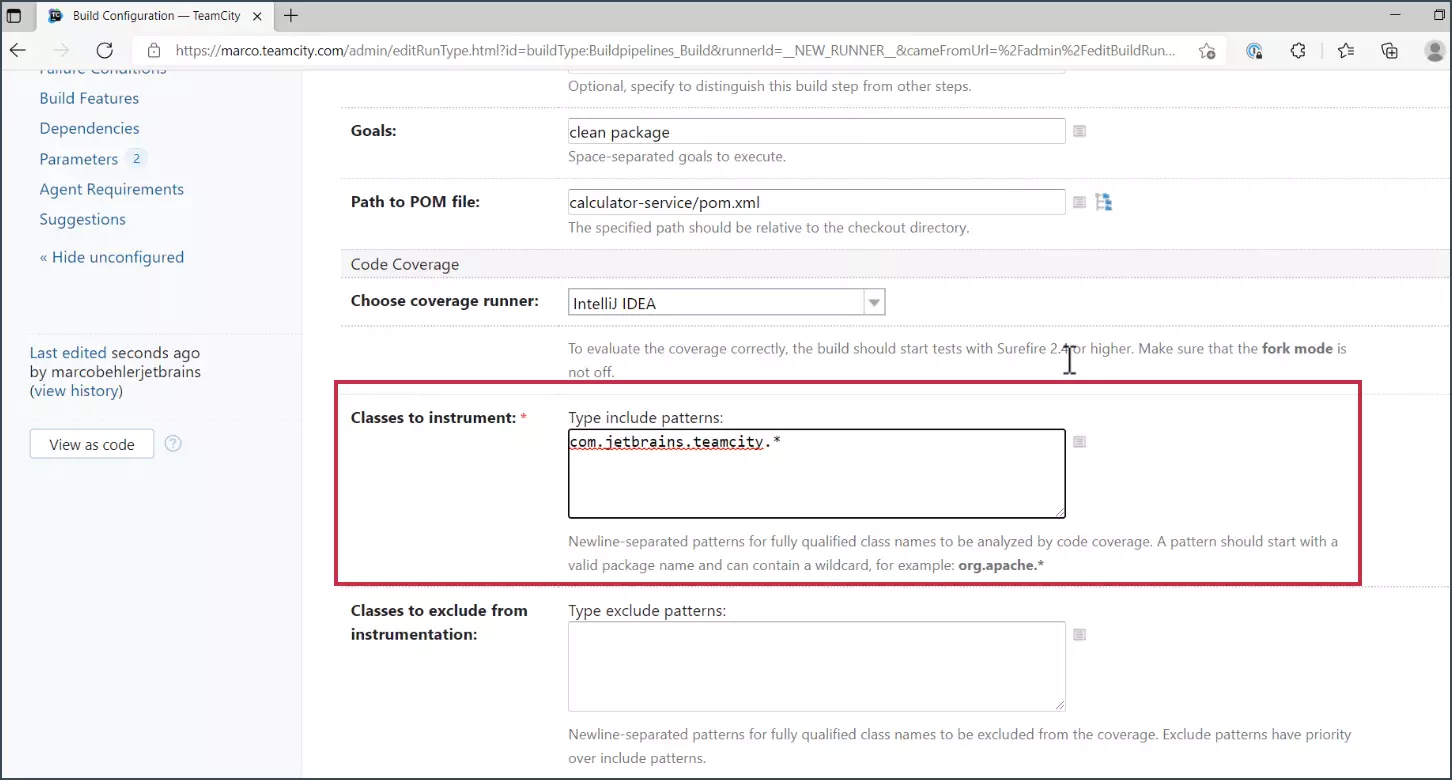Image resolution: width=1452 pixels, height=780 pixels.
Task: Select the Build Configuration TeamCity browser tab
Action: coord(155,16)
